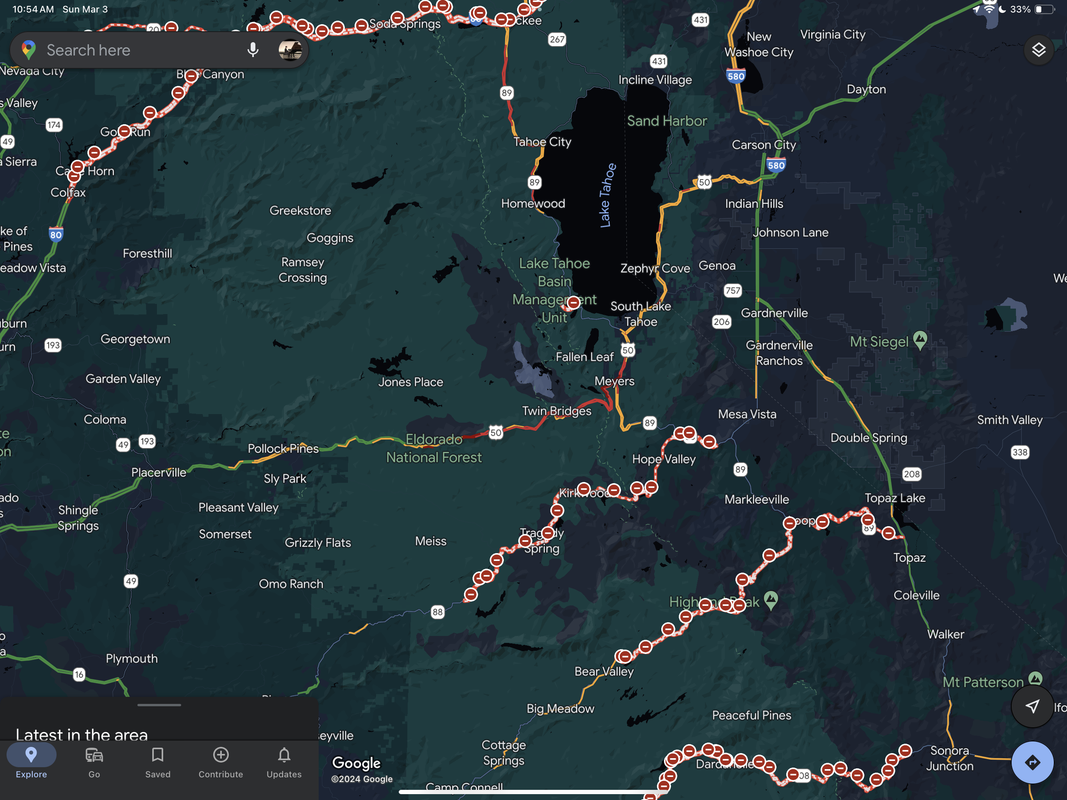
Task: Tap the Search here field
Action: click(159, 50)
